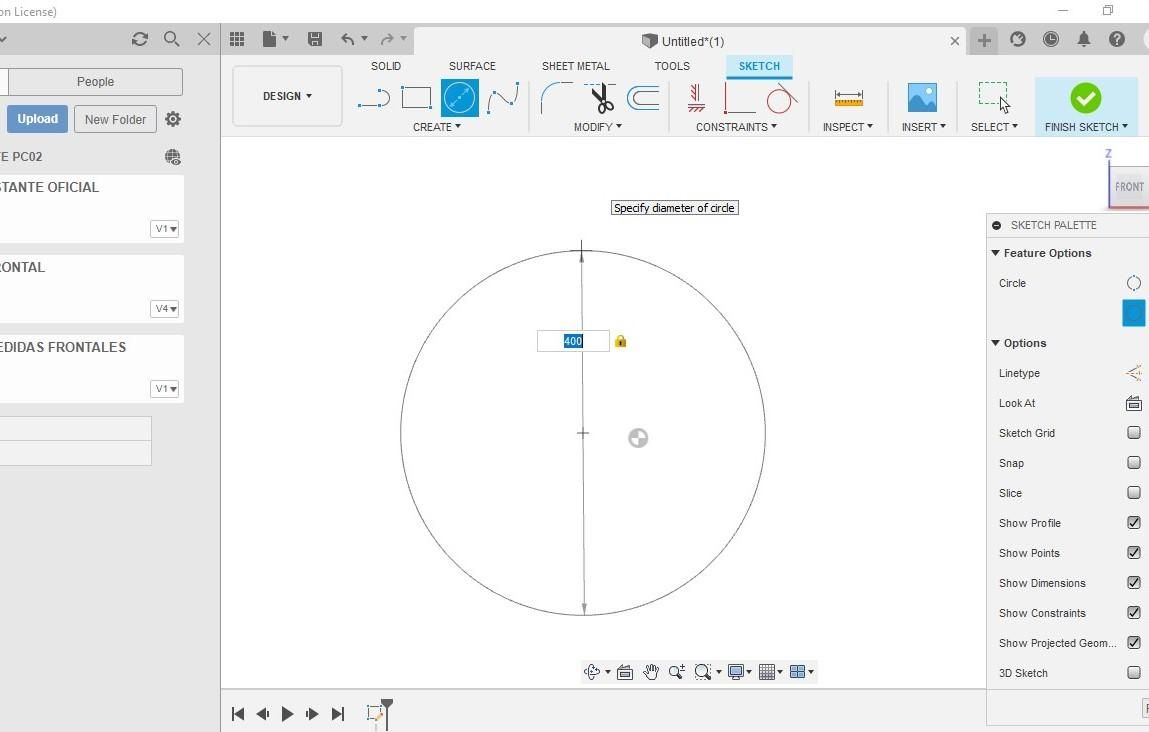This screenshot has width=1149, height=732.
Task: Click the Insert Image icon
Action: (922, 97)
